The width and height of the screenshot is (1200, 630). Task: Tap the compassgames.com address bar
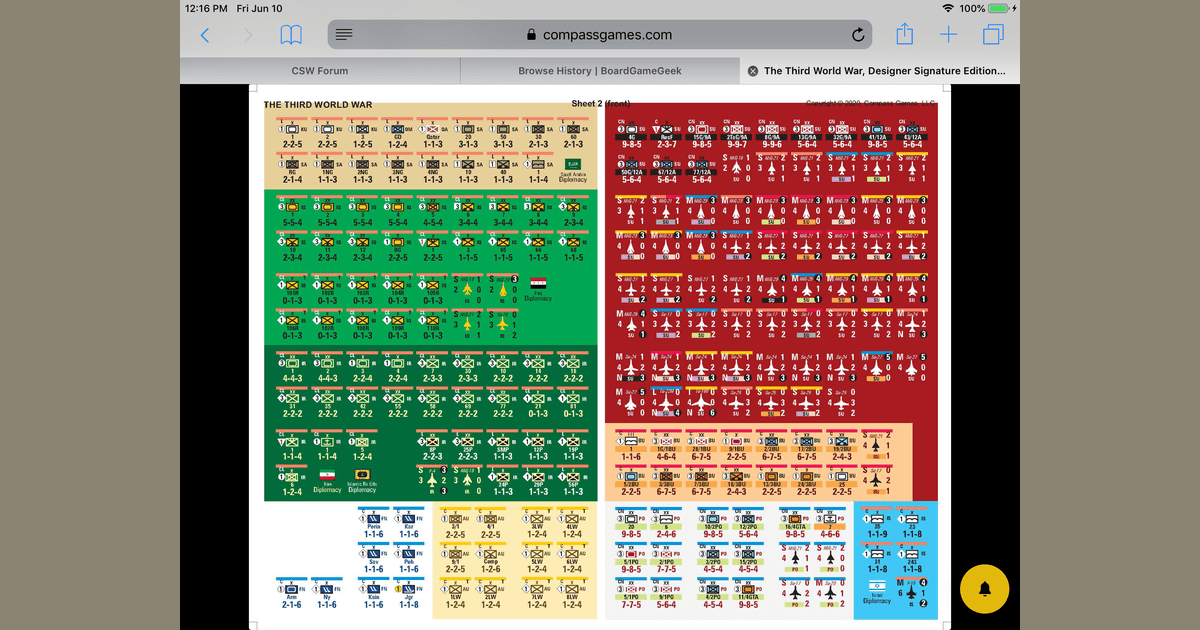click(600, 35)
